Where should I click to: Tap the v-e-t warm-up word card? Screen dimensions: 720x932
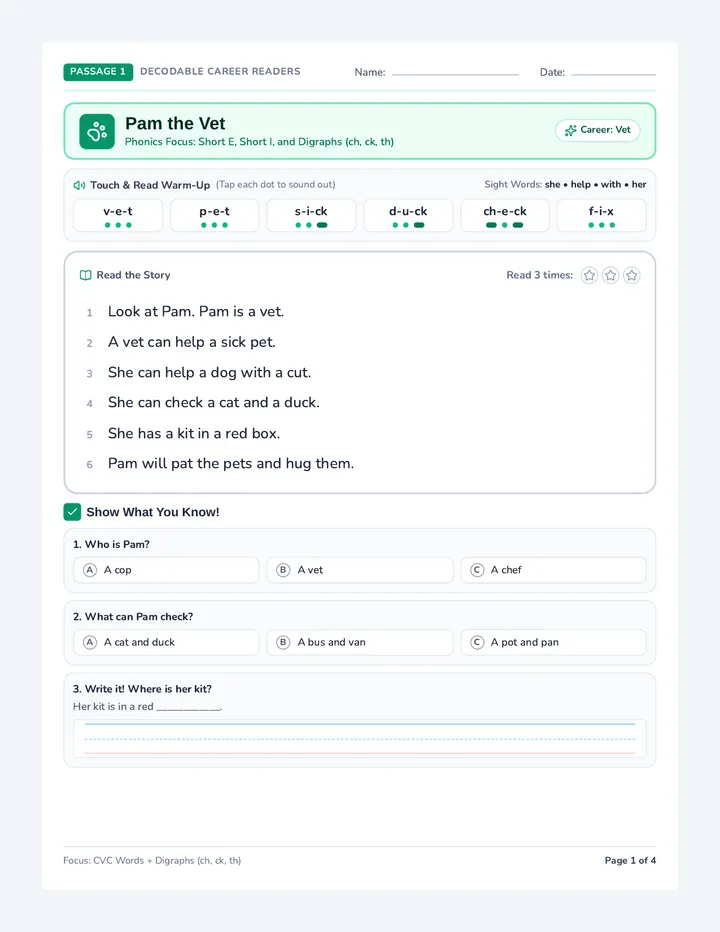[x=118, y=216]
